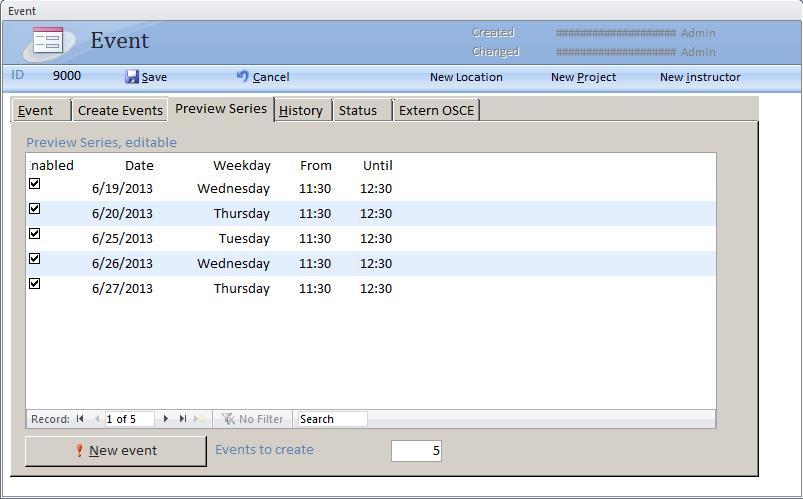
Task: Jump to last record in navigator
Action: pos(183,419)
